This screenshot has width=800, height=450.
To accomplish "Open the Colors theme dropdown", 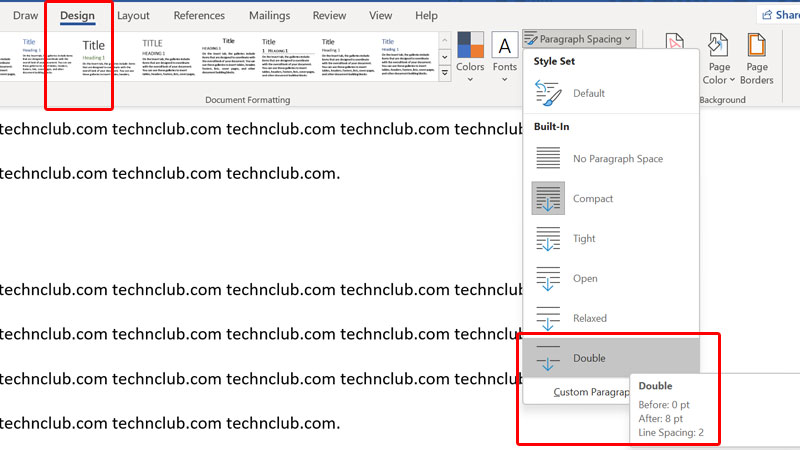I will 470,57.
